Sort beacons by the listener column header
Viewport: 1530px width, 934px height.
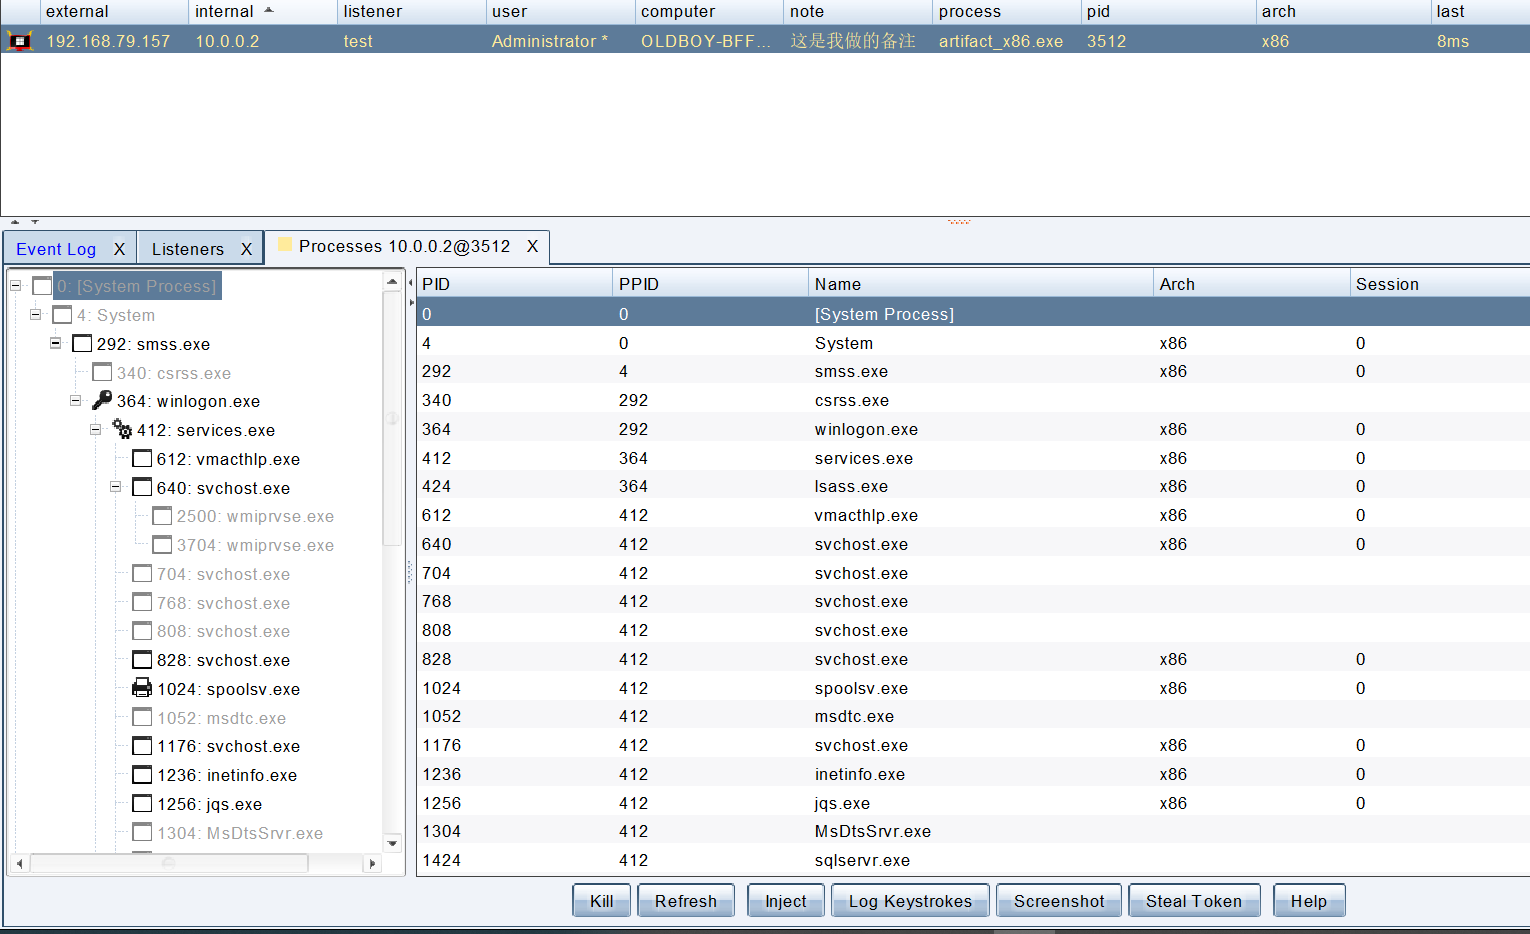(411, 12)
